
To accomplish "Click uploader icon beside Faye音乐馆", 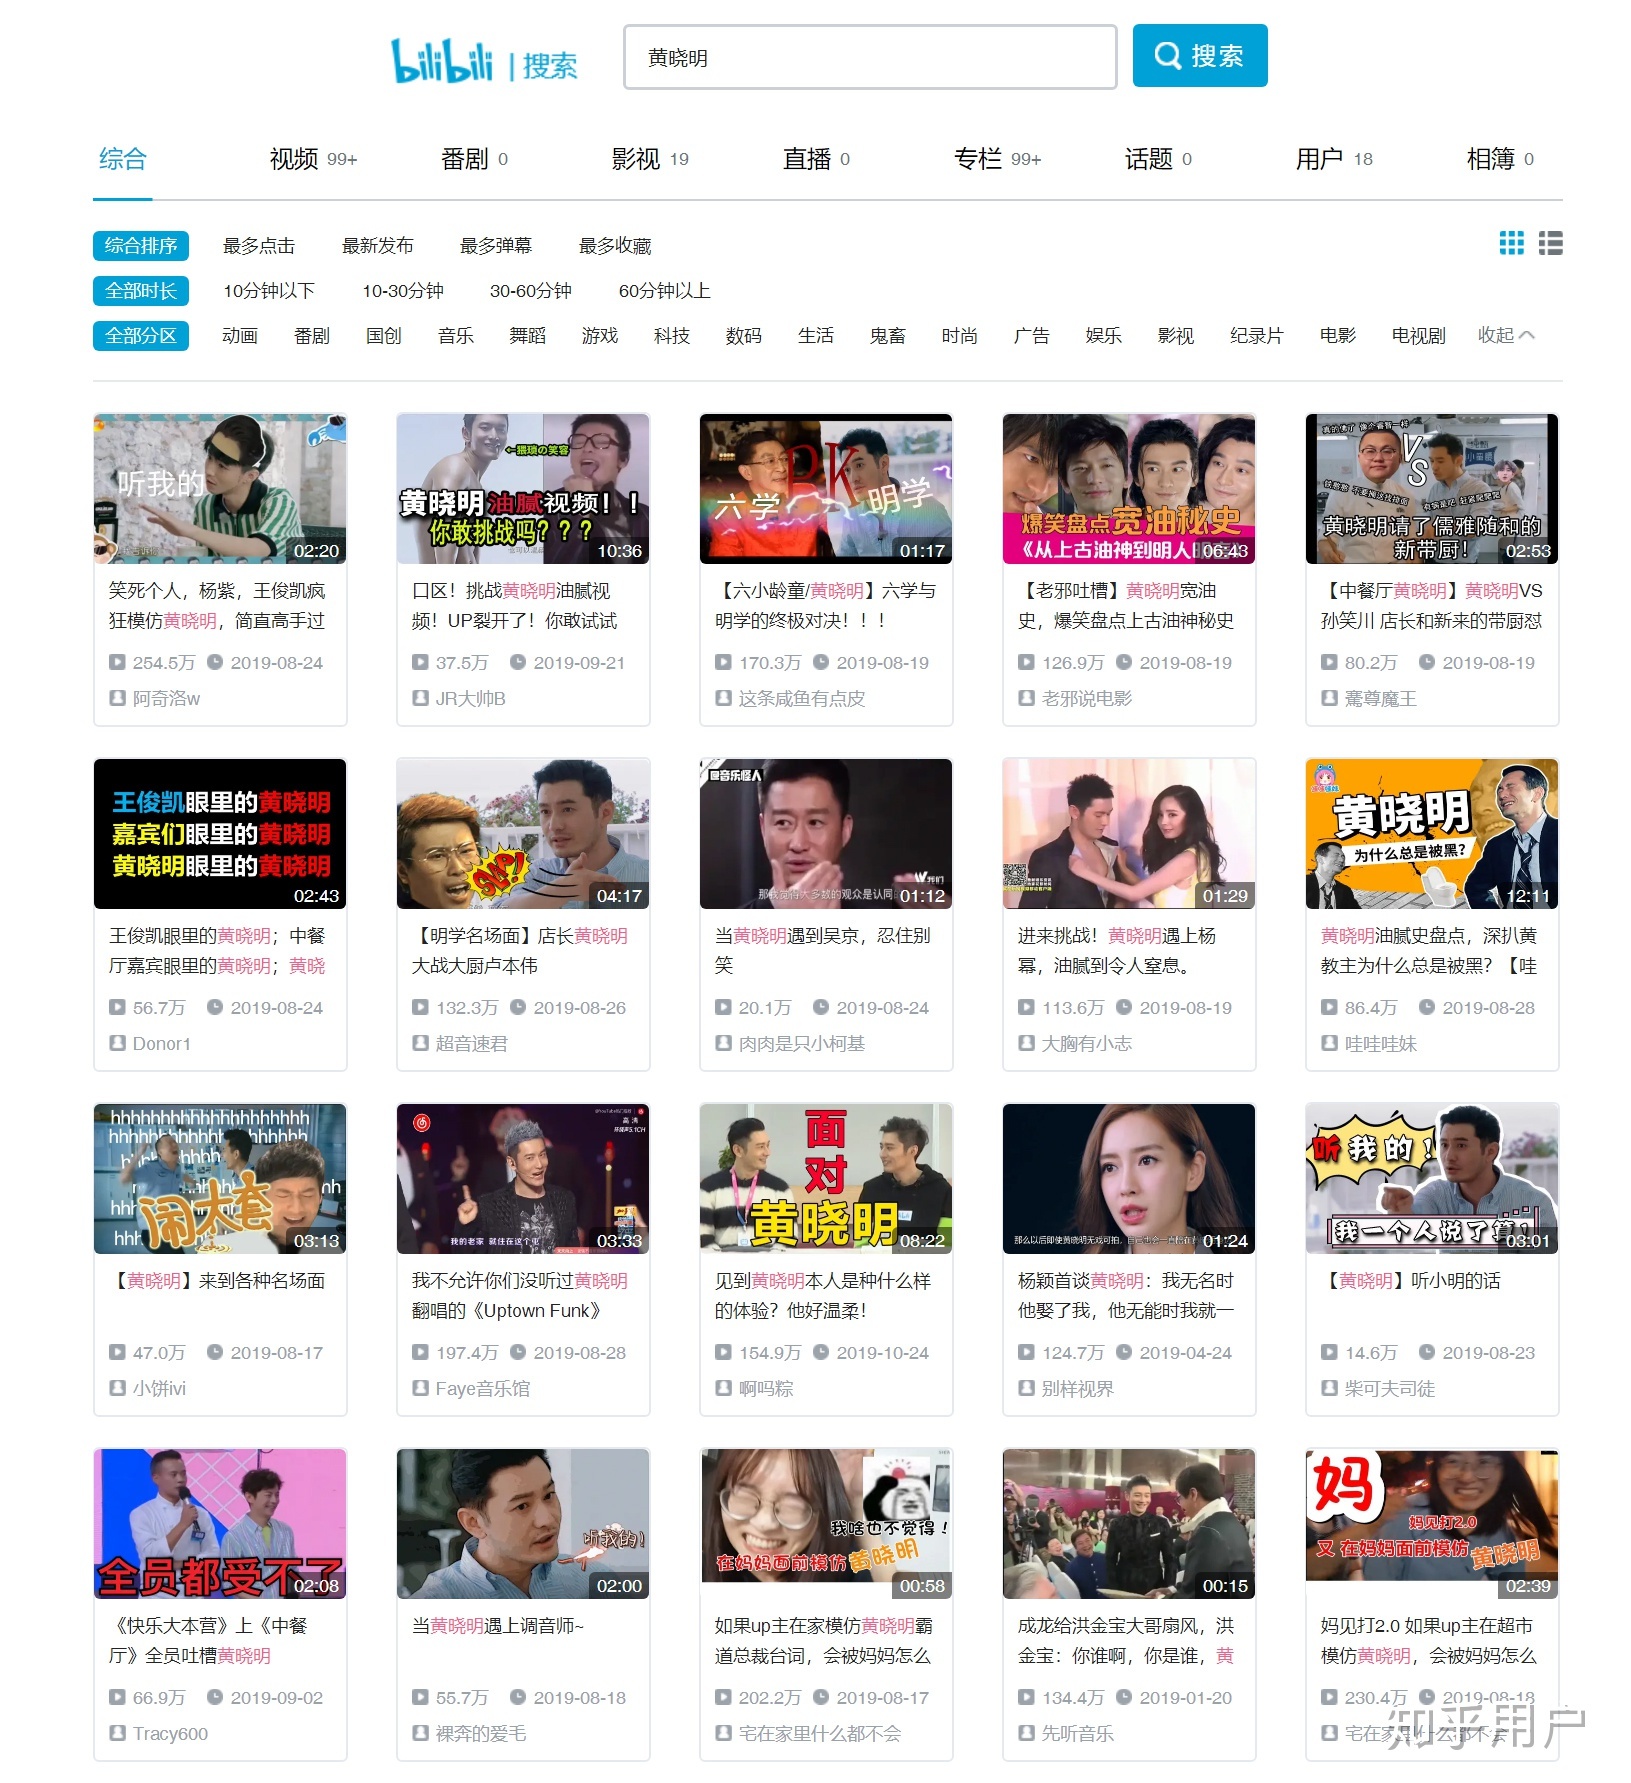I will click(420, 1388).
